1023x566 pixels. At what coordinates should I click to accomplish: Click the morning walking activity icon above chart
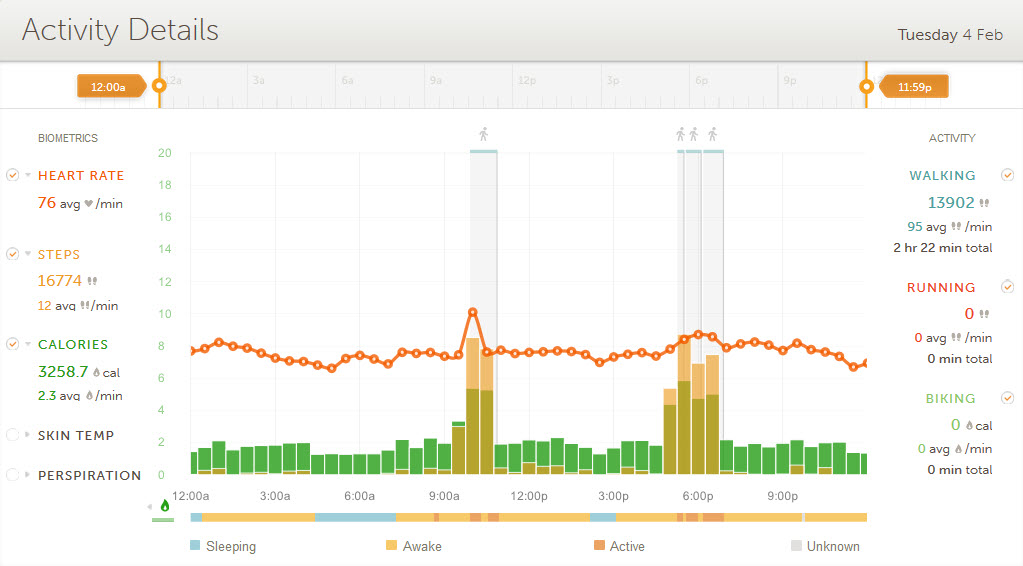pyautogui.click(x=484, y=134)
